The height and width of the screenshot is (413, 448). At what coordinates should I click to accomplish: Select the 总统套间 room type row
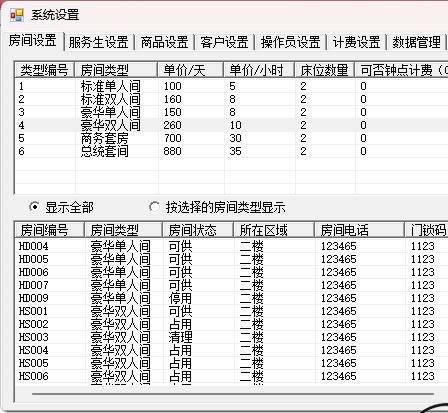click(x=231, y=151)
